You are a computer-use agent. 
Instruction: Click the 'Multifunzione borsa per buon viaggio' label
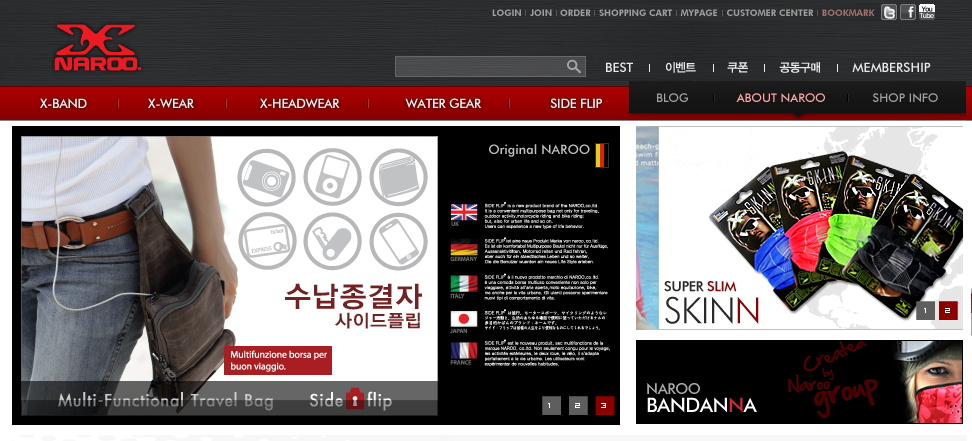point(278,360)
